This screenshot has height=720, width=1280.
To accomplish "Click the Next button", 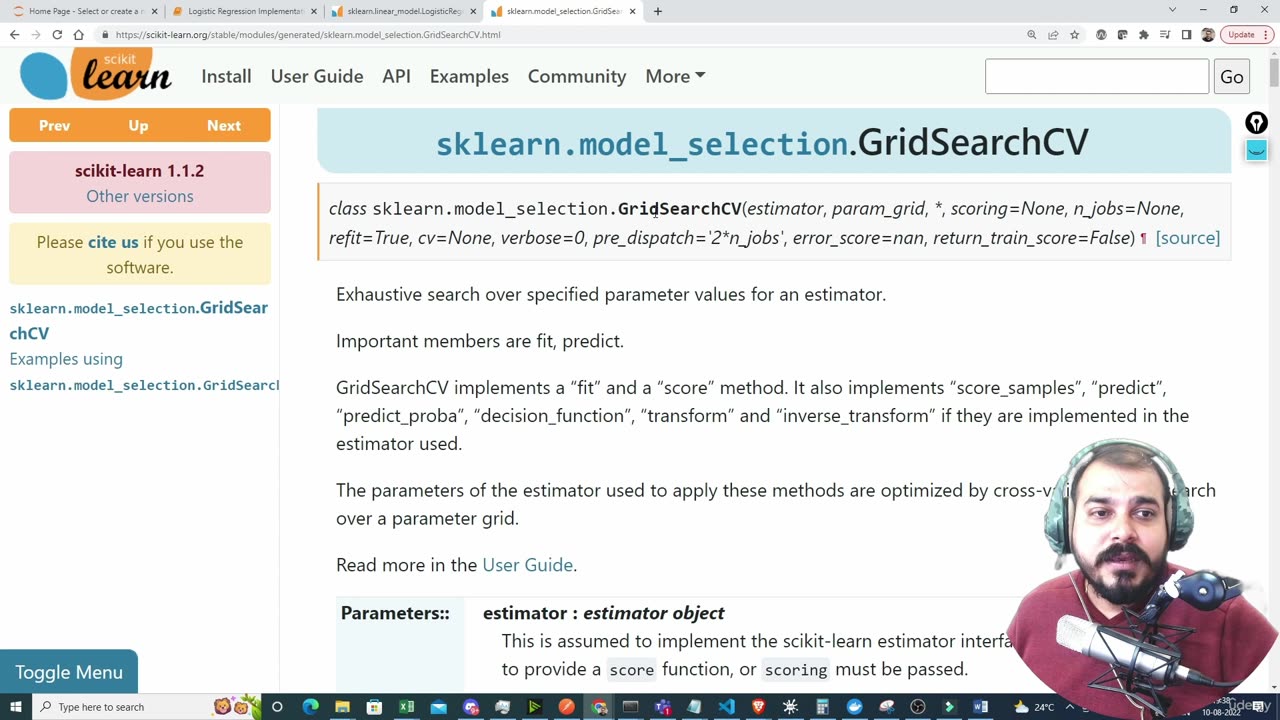I will [x=224, y=125].
